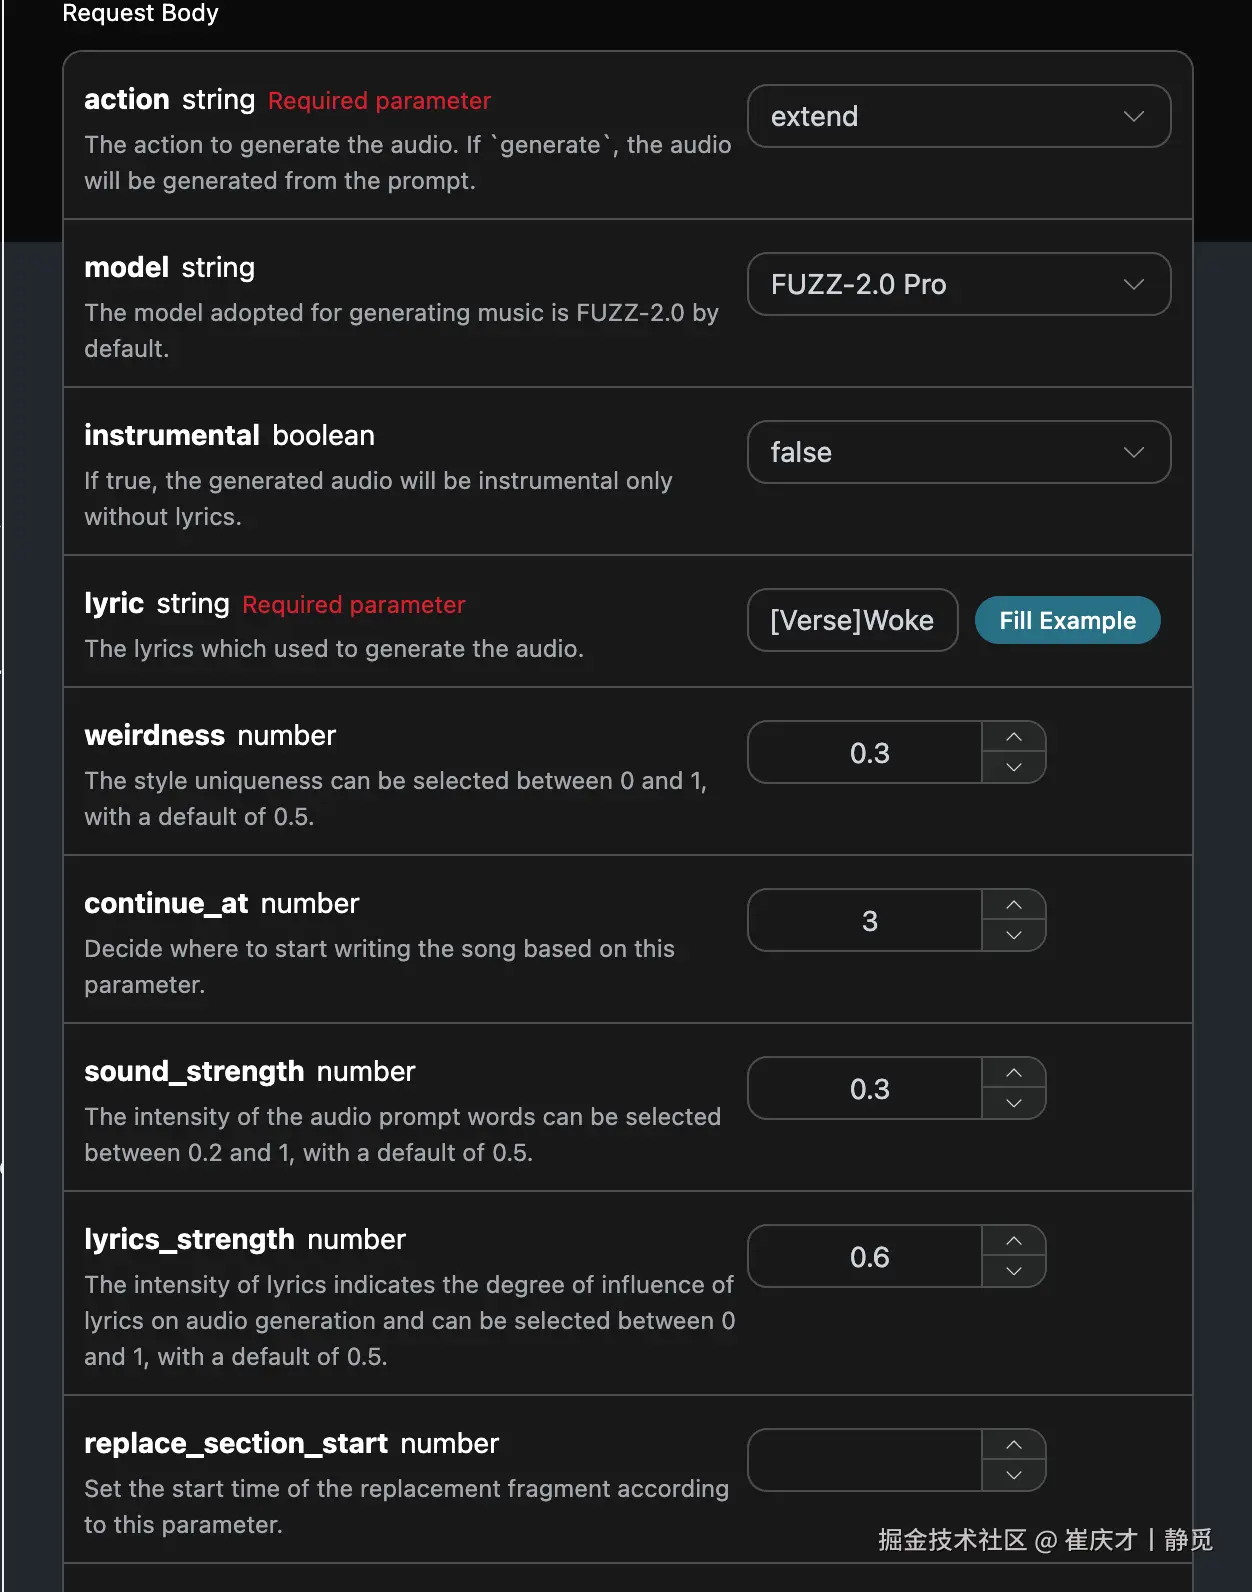The image size is (1252, 1592).
Task: Increment the continue_at value
Action: click(1013, 905)
